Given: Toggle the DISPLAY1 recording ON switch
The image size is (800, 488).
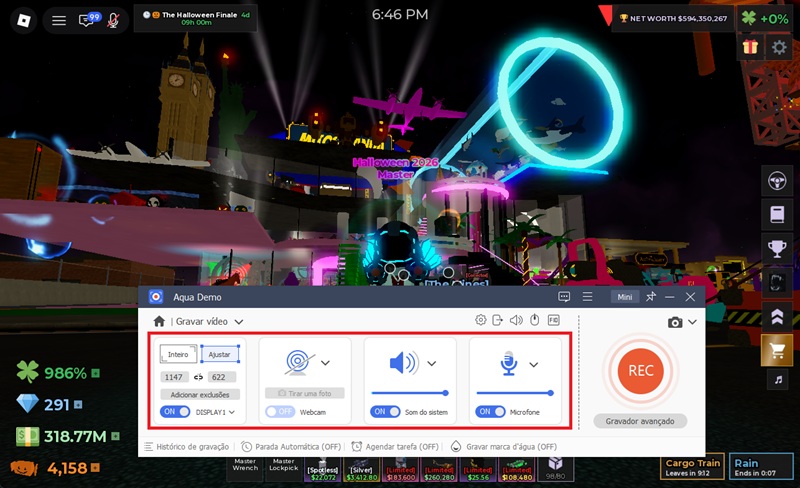Looking at the screenshot, I should [175, 411].
